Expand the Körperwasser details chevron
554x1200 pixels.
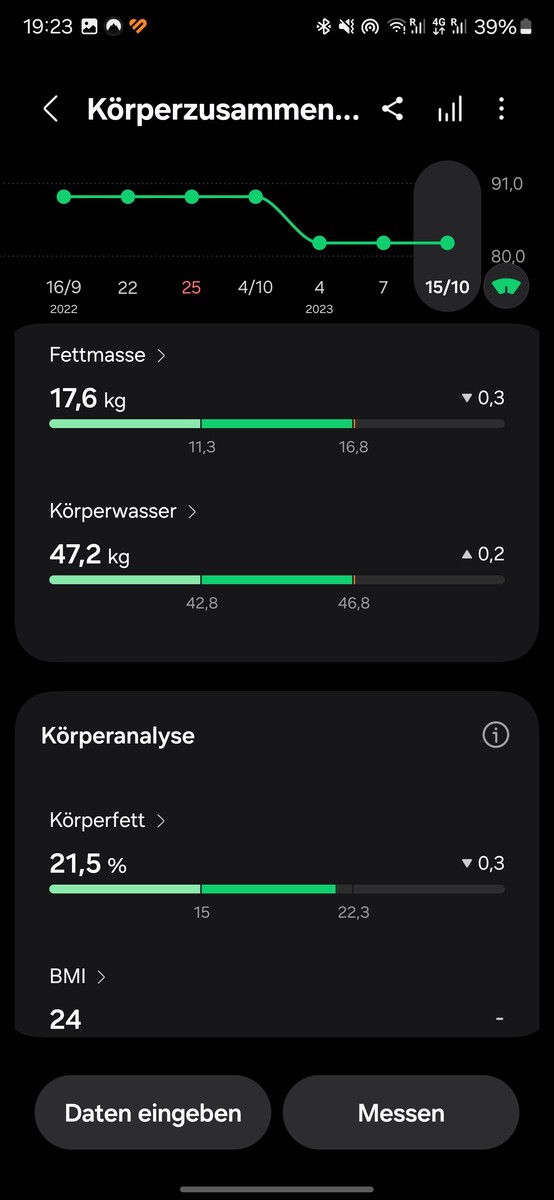coord(192,511)
